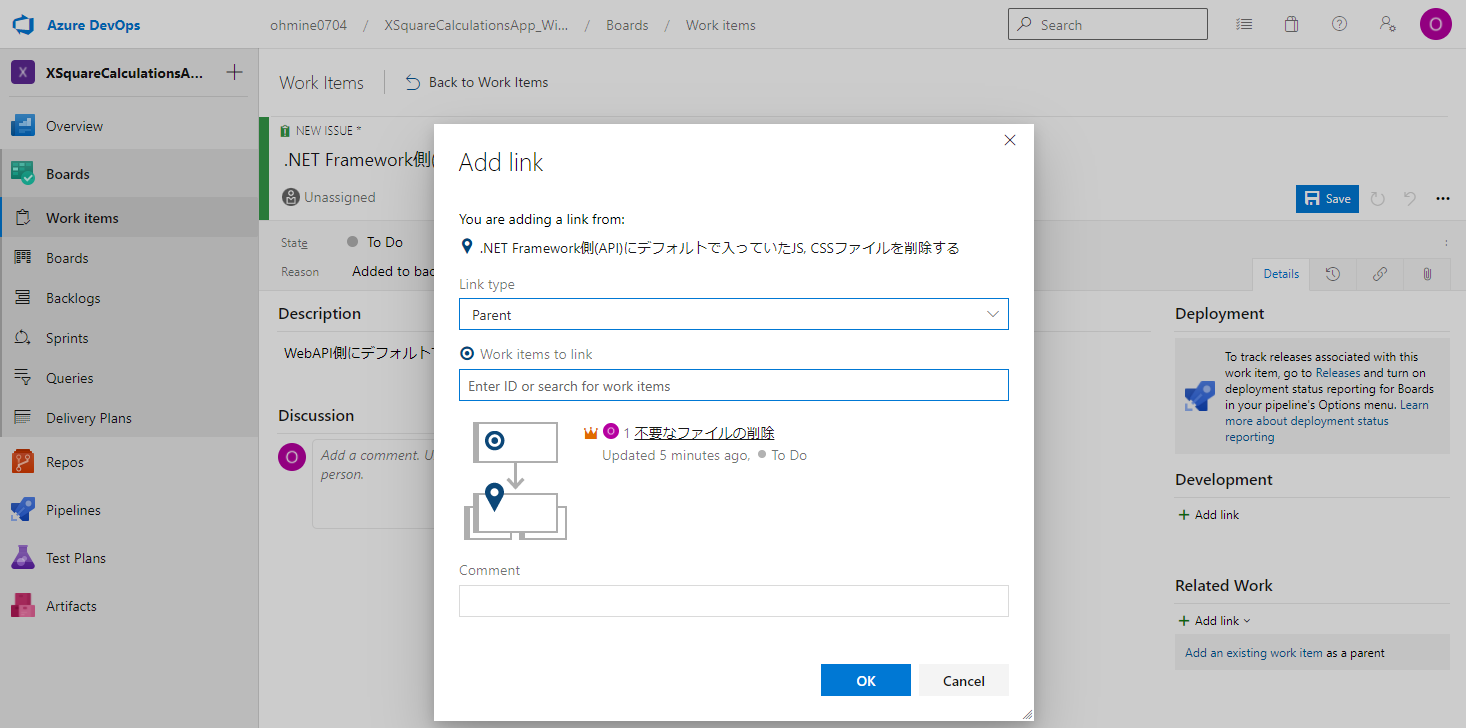Screen dimensions: 1466x728
Task: Open Backlogs in the sidebar
Action: coord(129,298)
